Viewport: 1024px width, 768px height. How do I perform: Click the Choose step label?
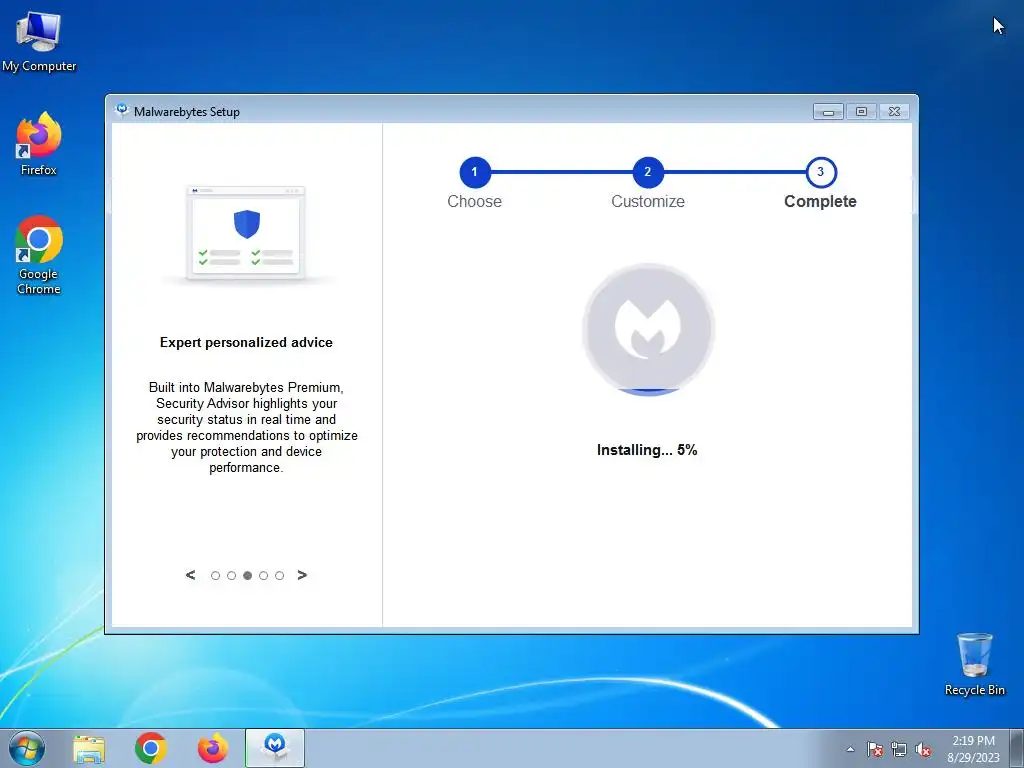tap(475, 201)
